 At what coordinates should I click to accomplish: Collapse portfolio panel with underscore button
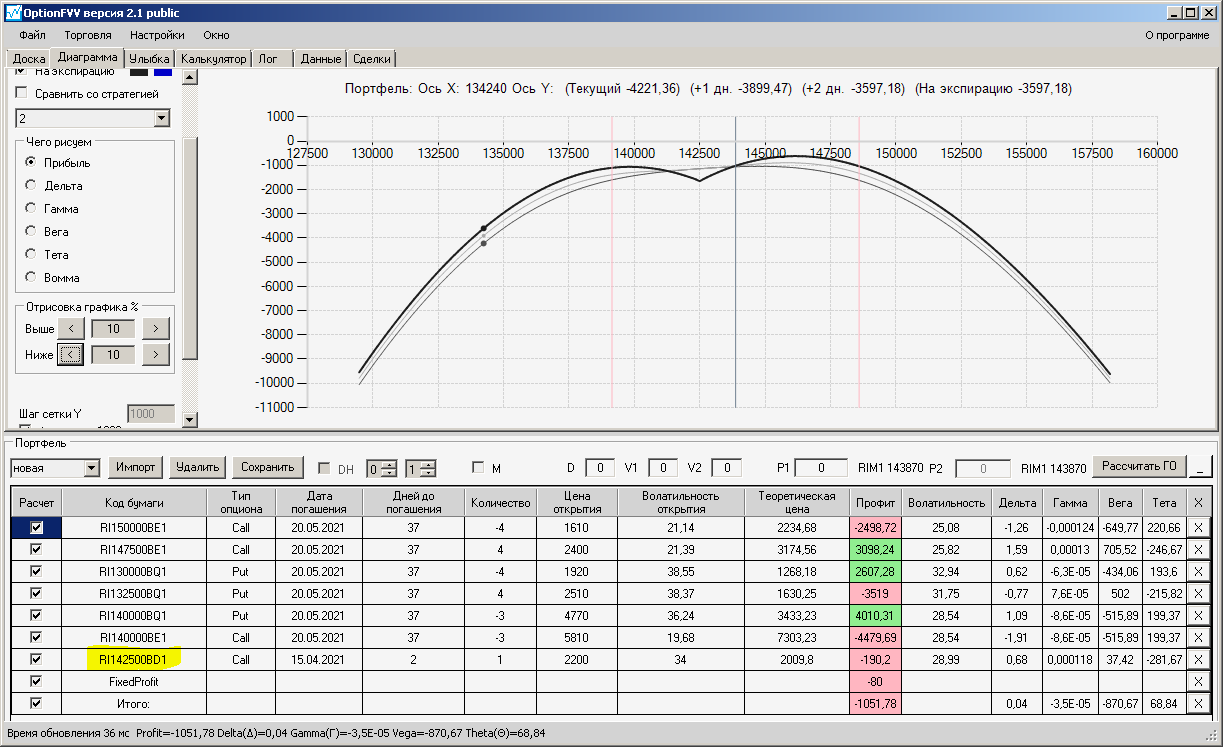click(1201, 467)
